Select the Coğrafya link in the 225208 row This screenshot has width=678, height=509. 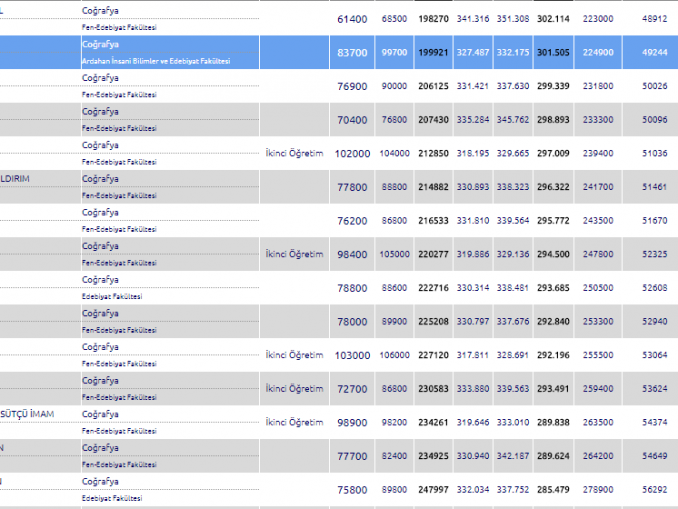coord(100,314)
